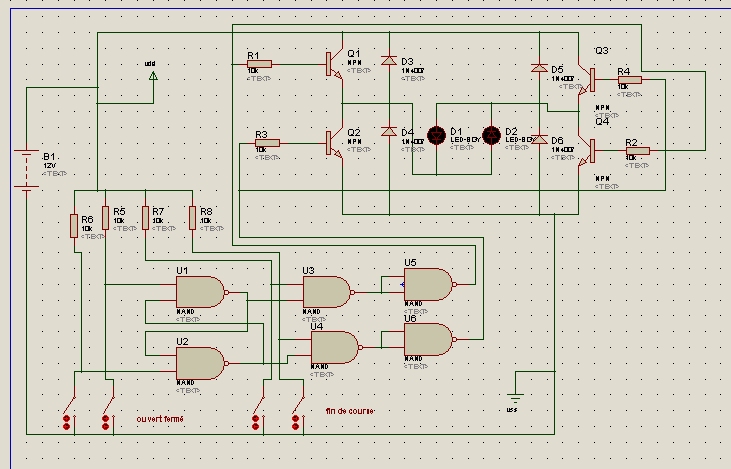
Task: Click the 'fin de course' text label
Action: pyautogui.click(x=350, y=411)
